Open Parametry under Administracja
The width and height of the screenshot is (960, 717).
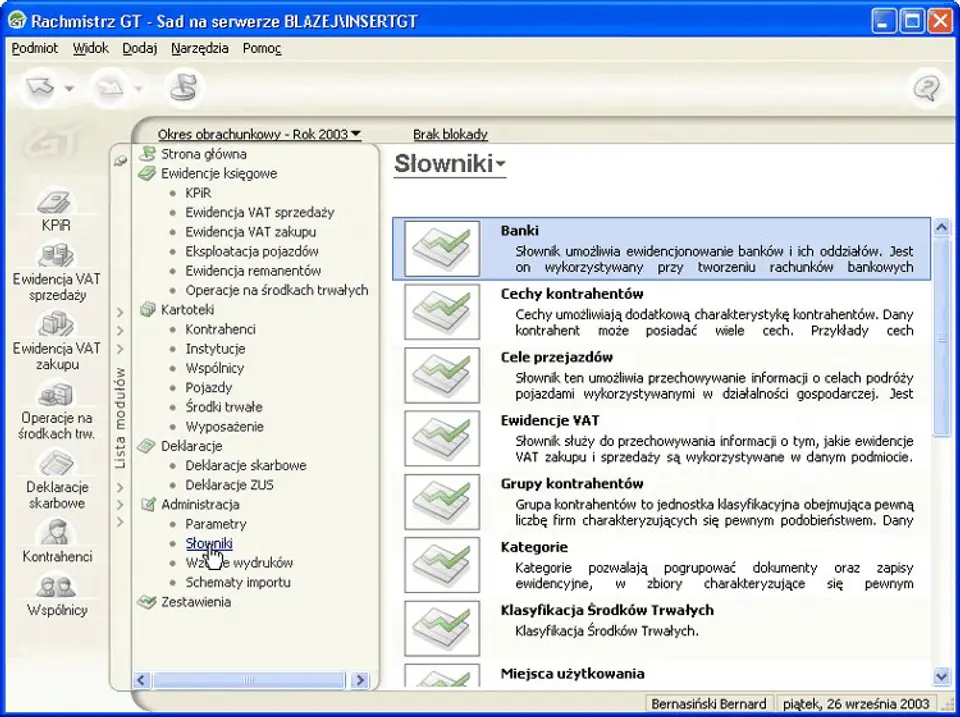click(x=216, y=524)
